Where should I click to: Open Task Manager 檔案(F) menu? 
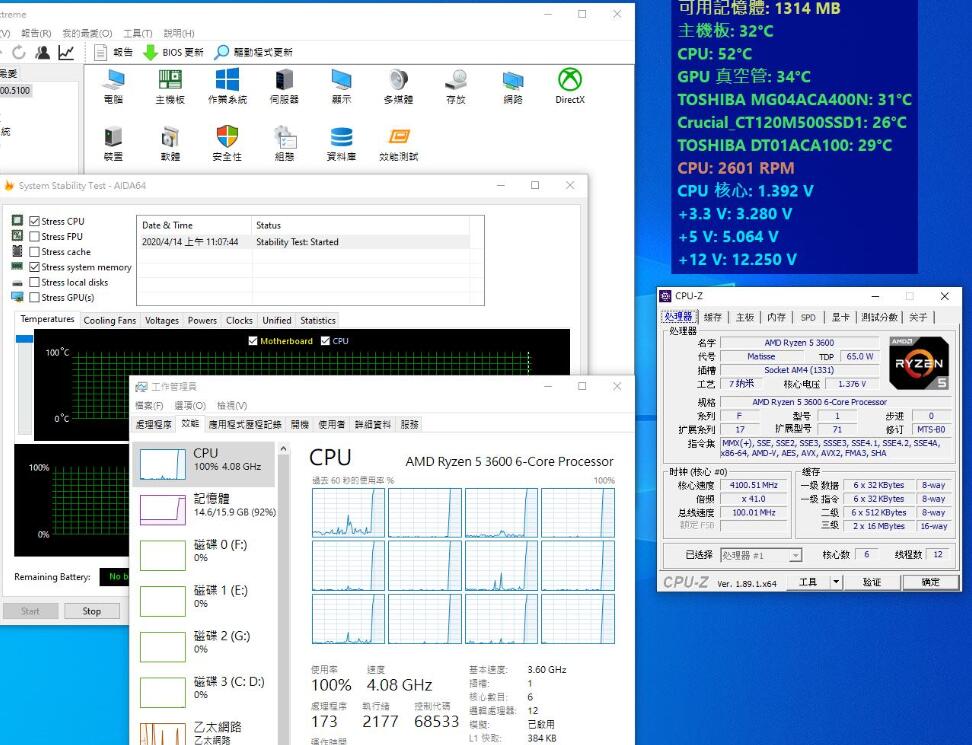149,405
